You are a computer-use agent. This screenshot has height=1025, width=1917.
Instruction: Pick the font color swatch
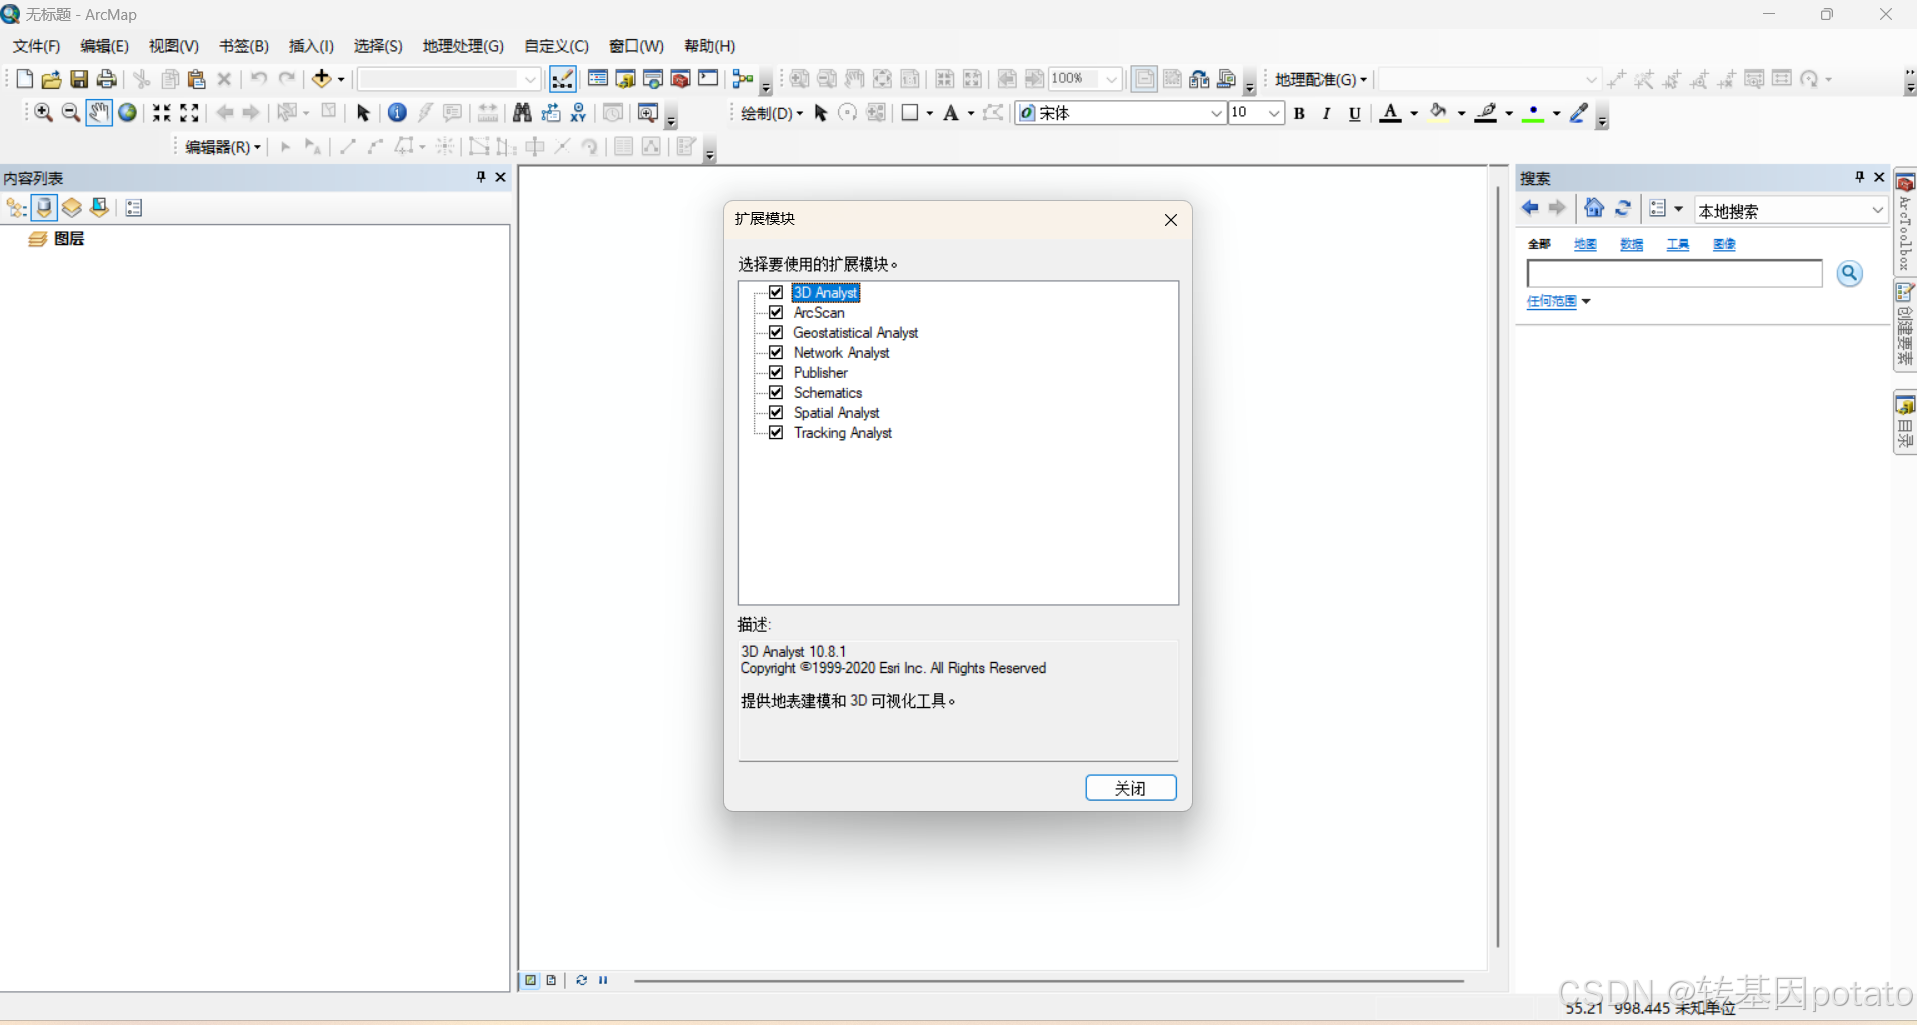point(1390,113)
